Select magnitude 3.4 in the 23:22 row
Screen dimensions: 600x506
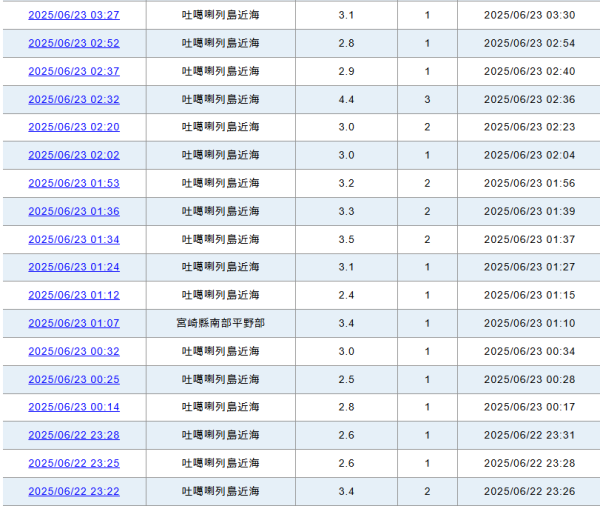point(346,491)
